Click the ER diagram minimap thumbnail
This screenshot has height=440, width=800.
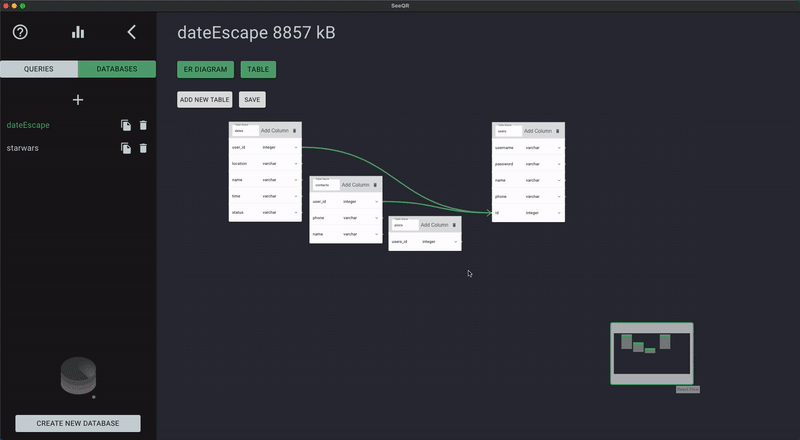click(x=652, y=353)
